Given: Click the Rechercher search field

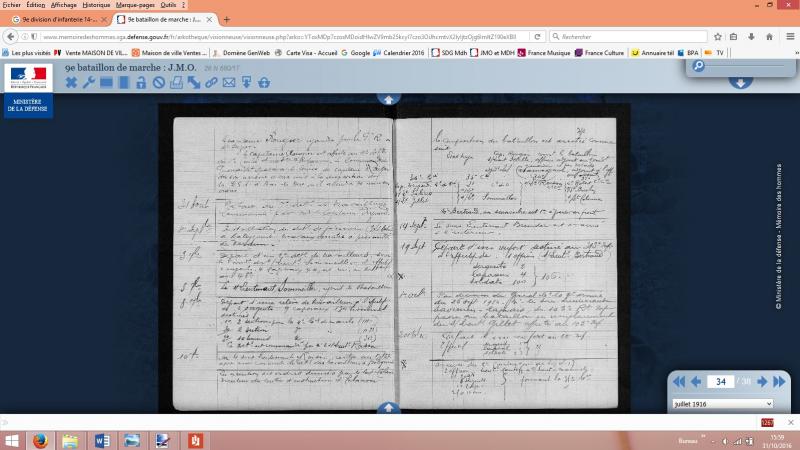Looking at the screenshot, I should (x=628, y=37).
